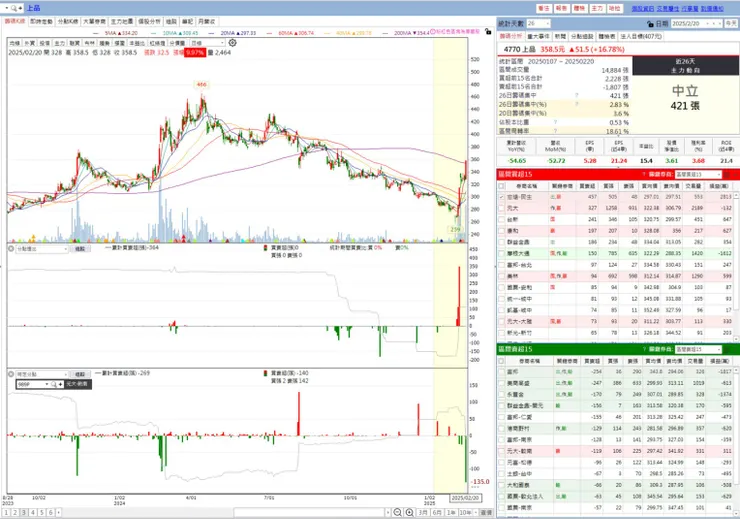Zoom in with the plus magnifier icon

click(409, 512)
